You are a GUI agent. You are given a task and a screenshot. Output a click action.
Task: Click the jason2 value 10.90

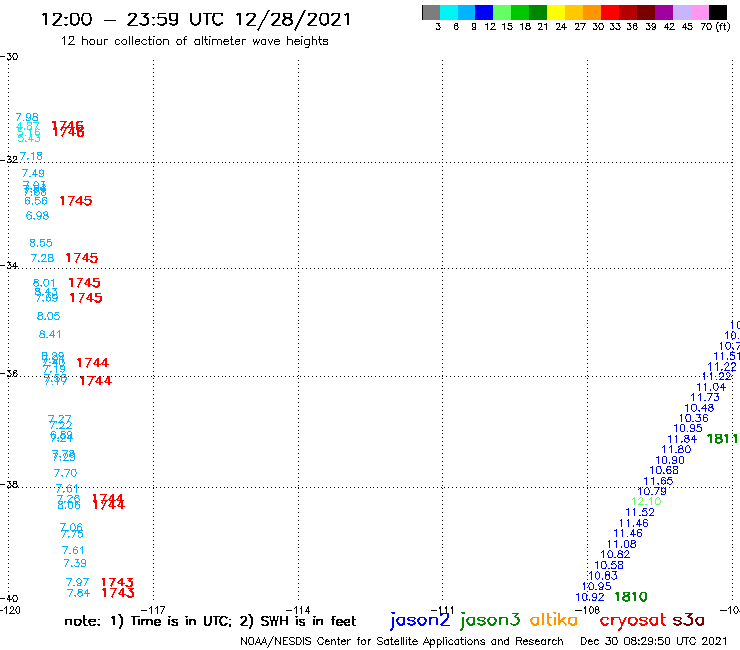coord(670,460)
